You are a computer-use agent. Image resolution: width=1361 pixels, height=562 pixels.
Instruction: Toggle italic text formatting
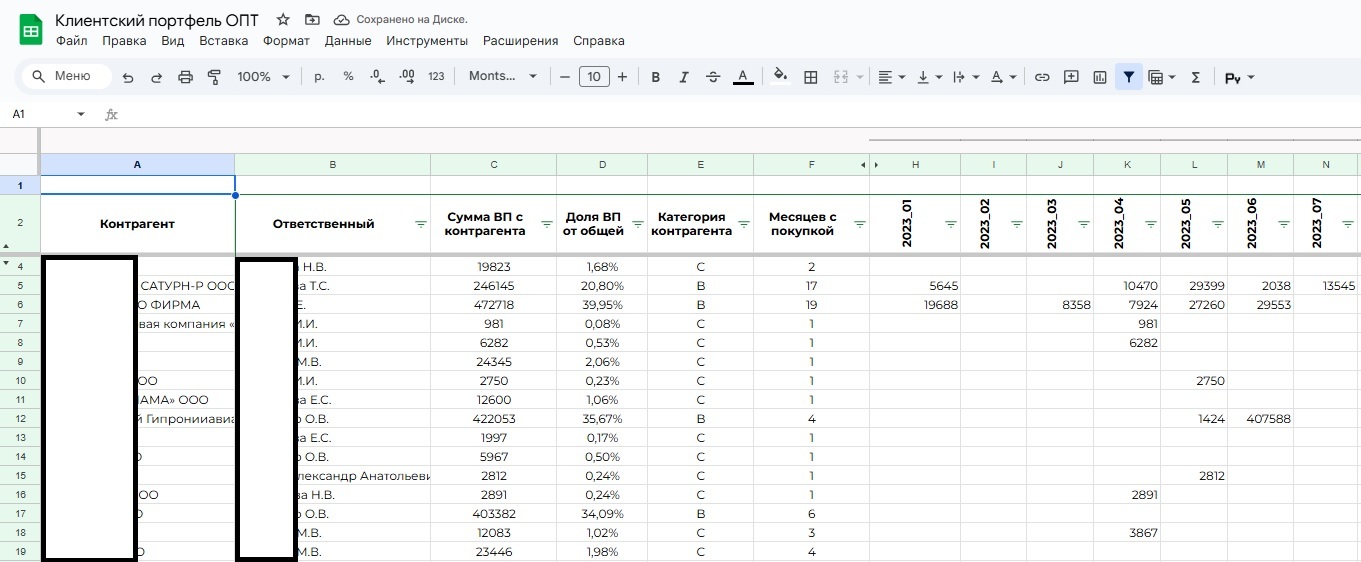[684, 77]
